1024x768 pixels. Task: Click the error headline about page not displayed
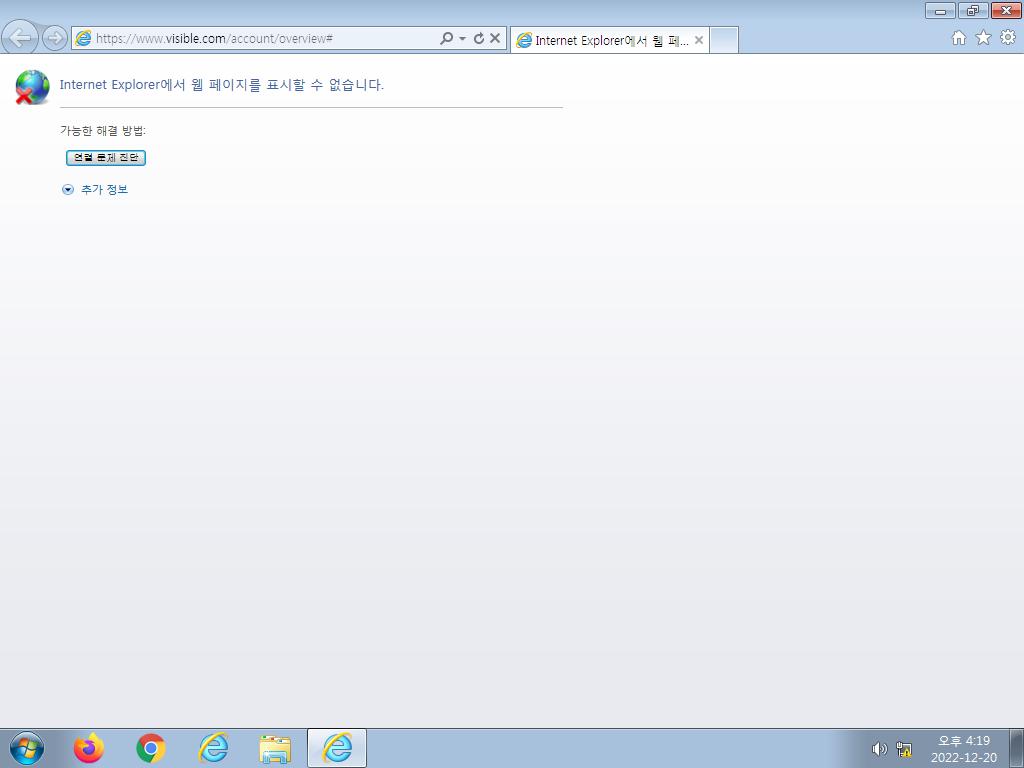pyautogui.click(x=221, y=85)
